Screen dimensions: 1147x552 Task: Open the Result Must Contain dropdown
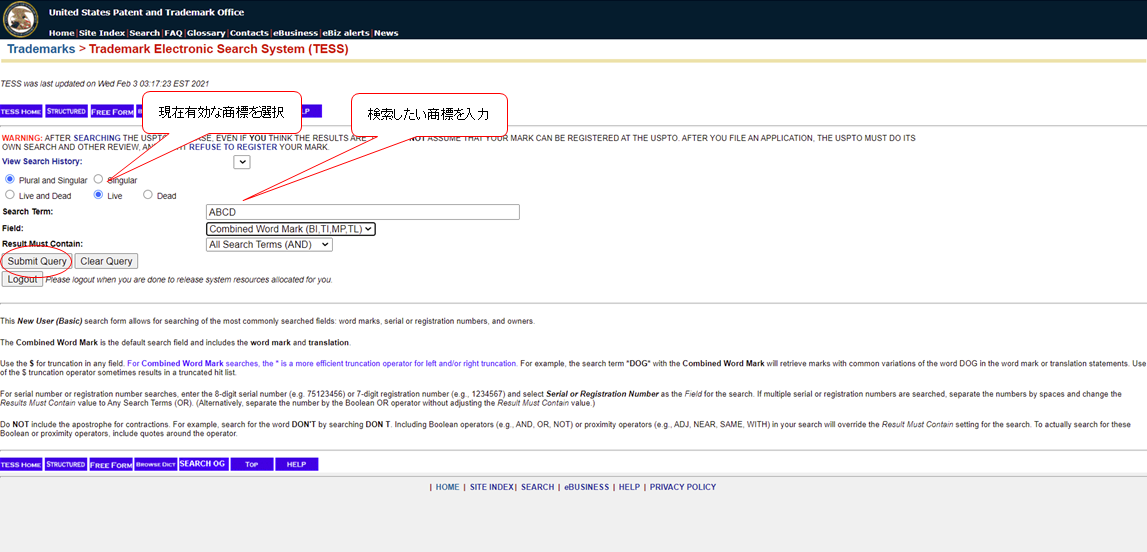click(270, 245)
